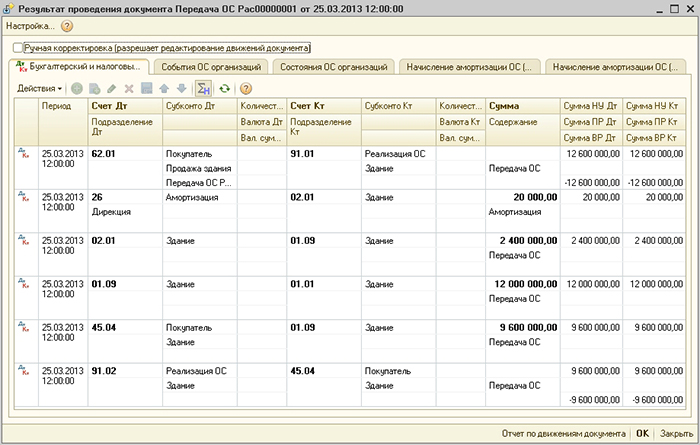Click the Субконто Кт column header
This screenshot has height=445, width=700.
(x=398, y=106)
